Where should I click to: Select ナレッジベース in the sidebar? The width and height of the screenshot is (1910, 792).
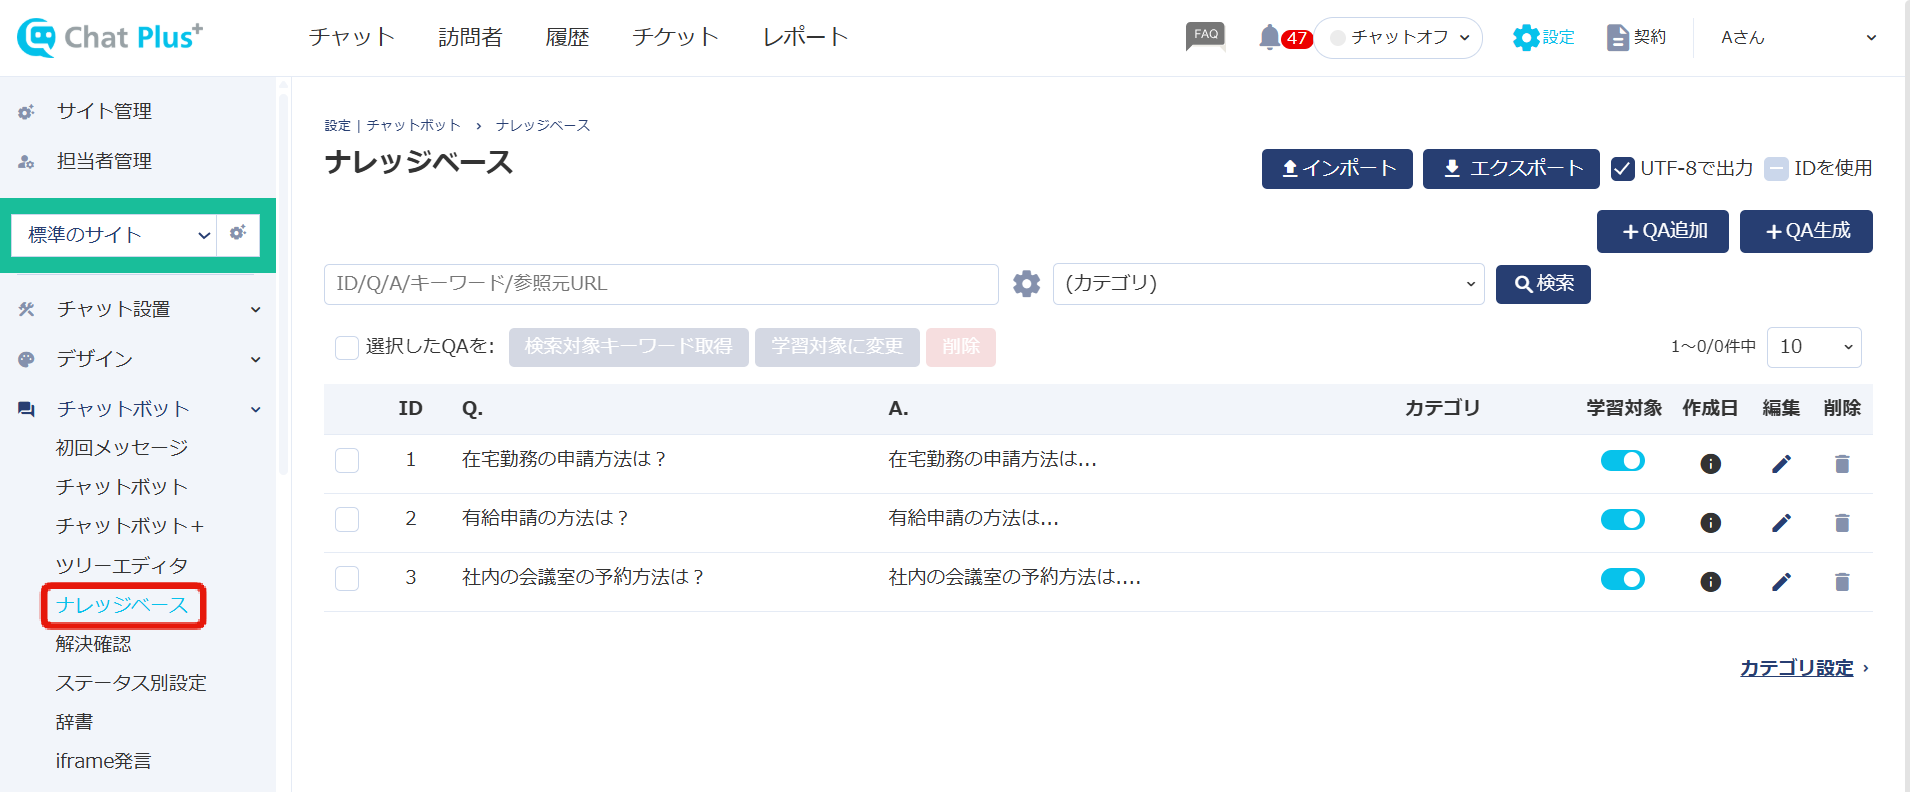[122, 605]
